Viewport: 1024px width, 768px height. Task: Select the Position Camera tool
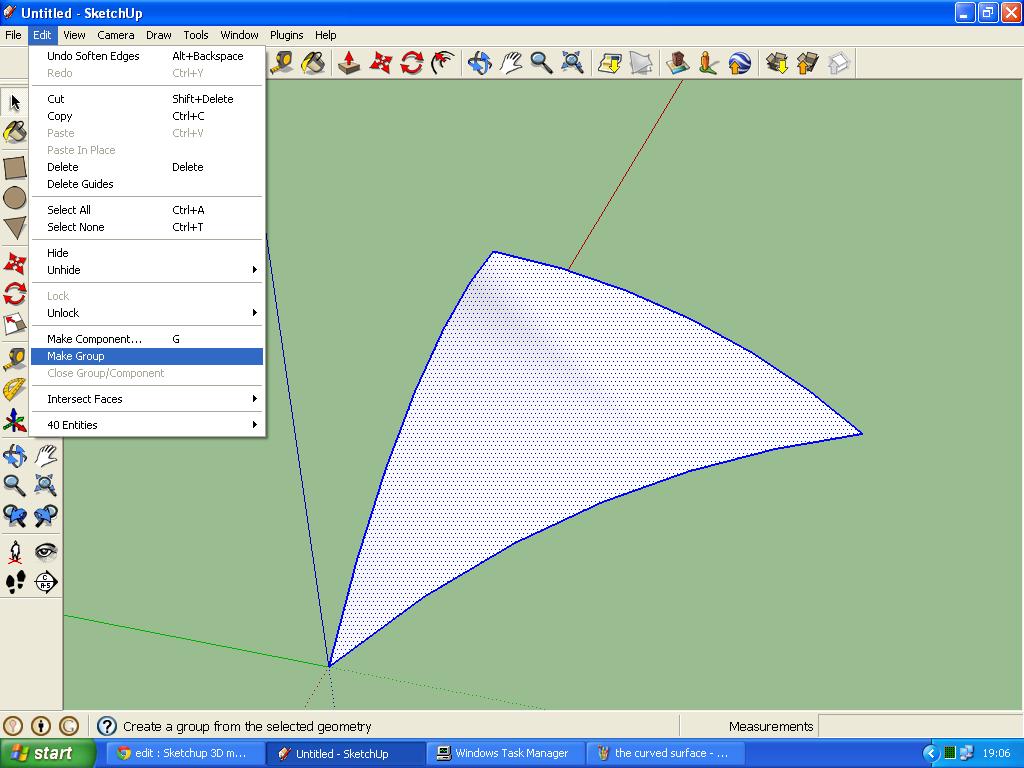click(x=14, y=552)
